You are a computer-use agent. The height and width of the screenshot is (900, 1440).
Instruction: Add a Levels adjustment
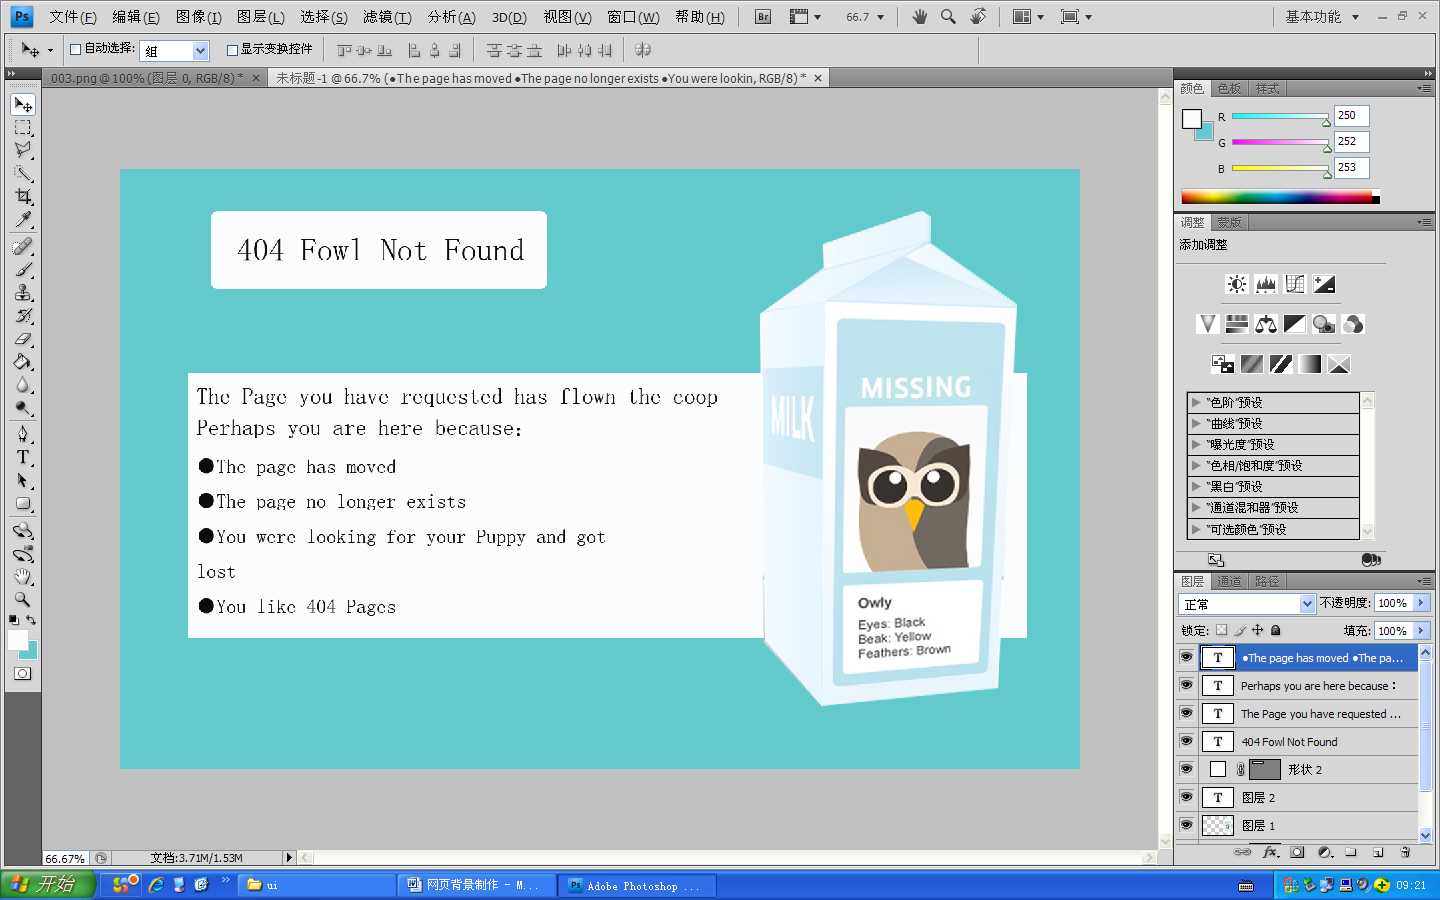click(x=1266, y=284)
